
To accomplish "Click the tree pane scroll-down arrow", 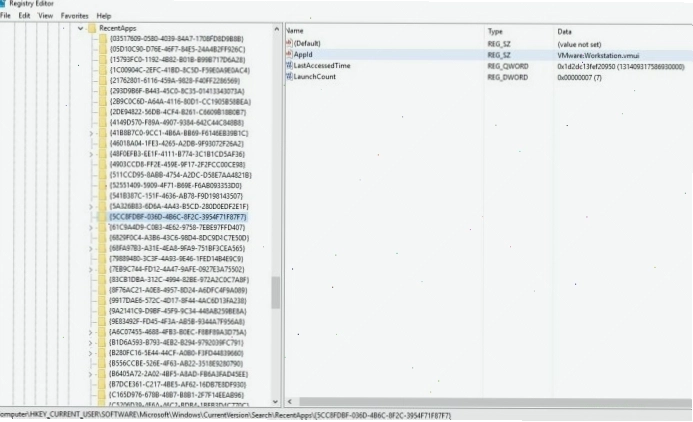I will click(x=277, y=402).
